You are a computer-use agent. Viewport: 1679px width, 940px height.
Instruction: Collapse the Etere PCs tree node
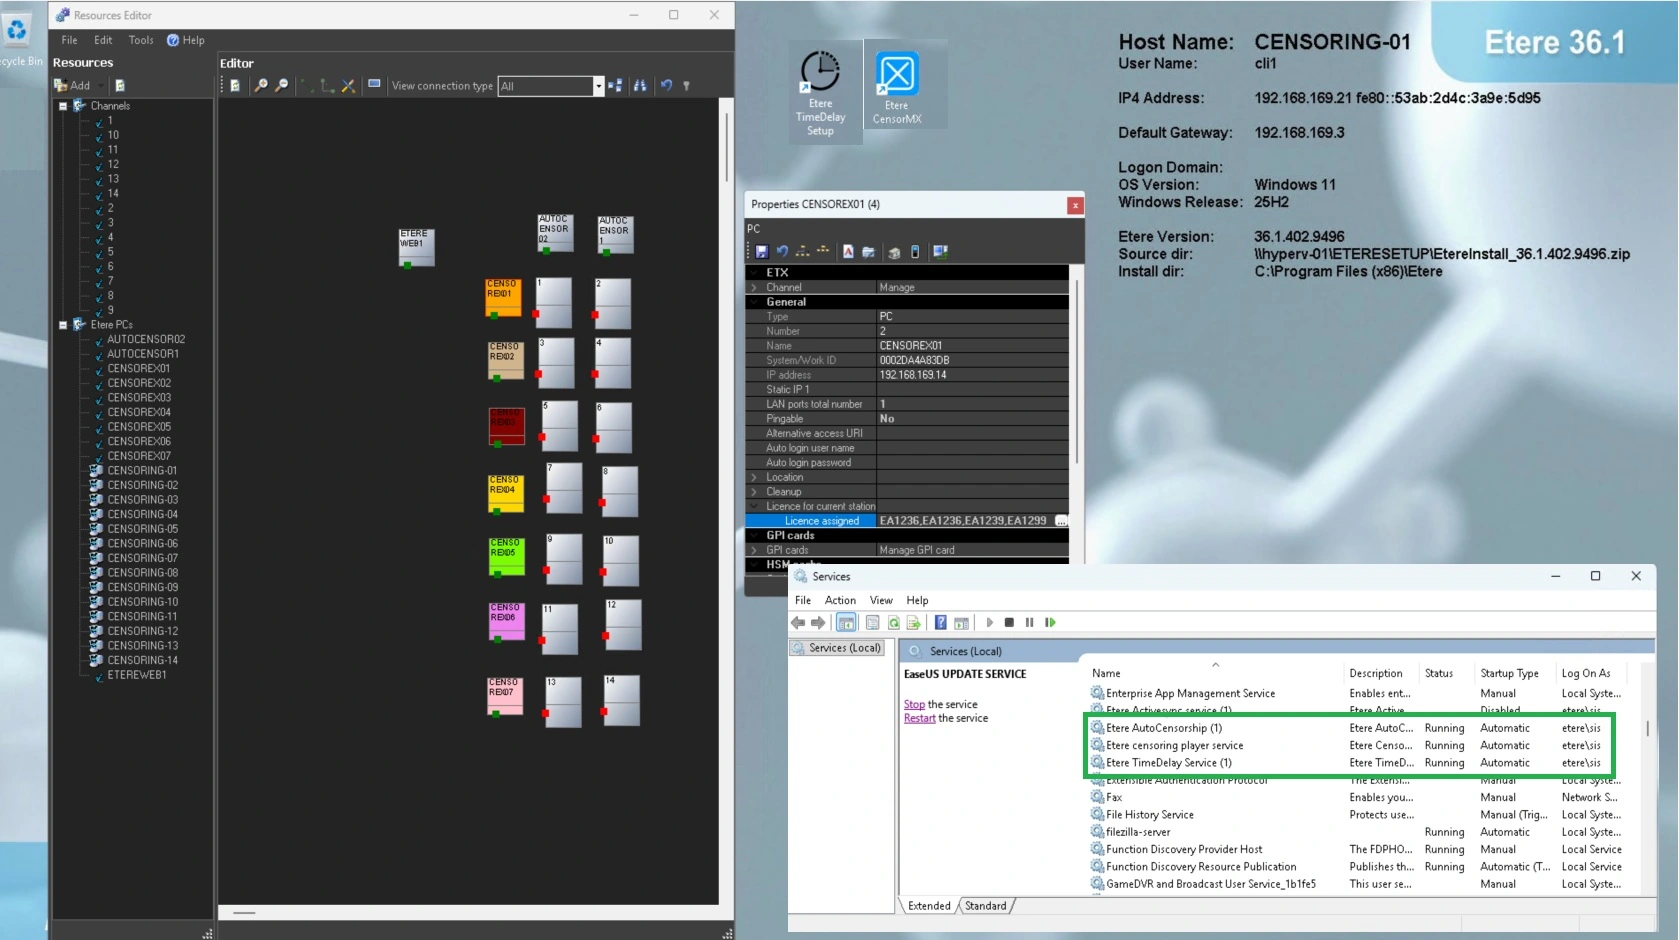tap(63, 325)
